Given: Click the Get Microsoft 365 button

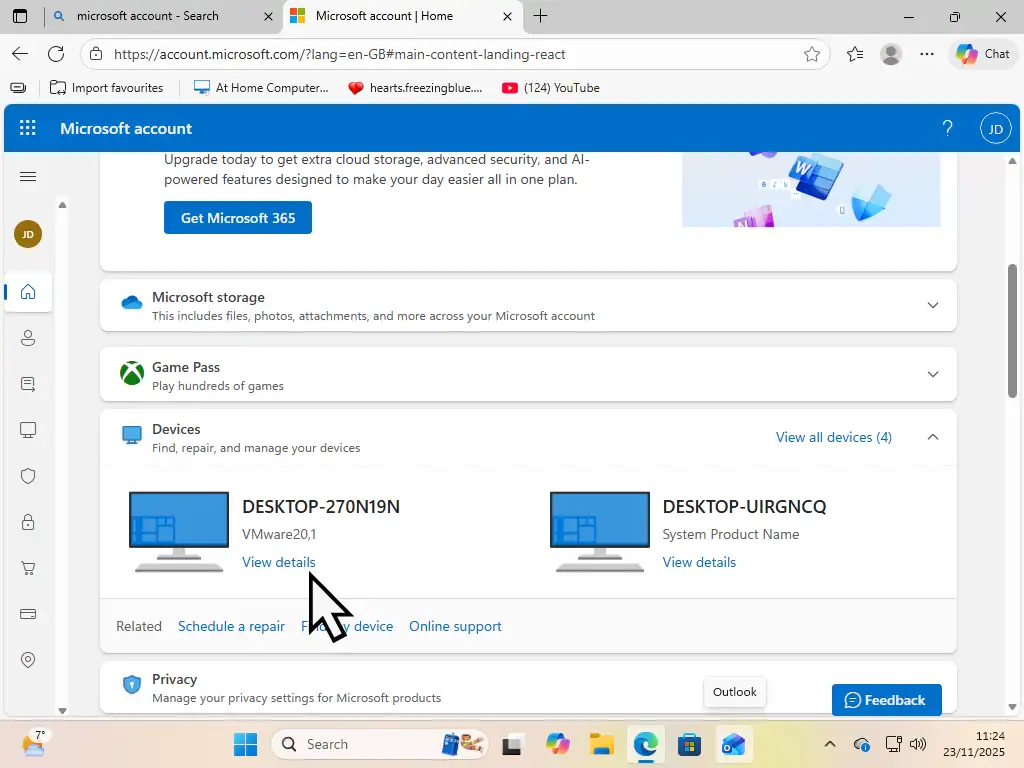Looking at the screenshot, I should pos(237,217).
